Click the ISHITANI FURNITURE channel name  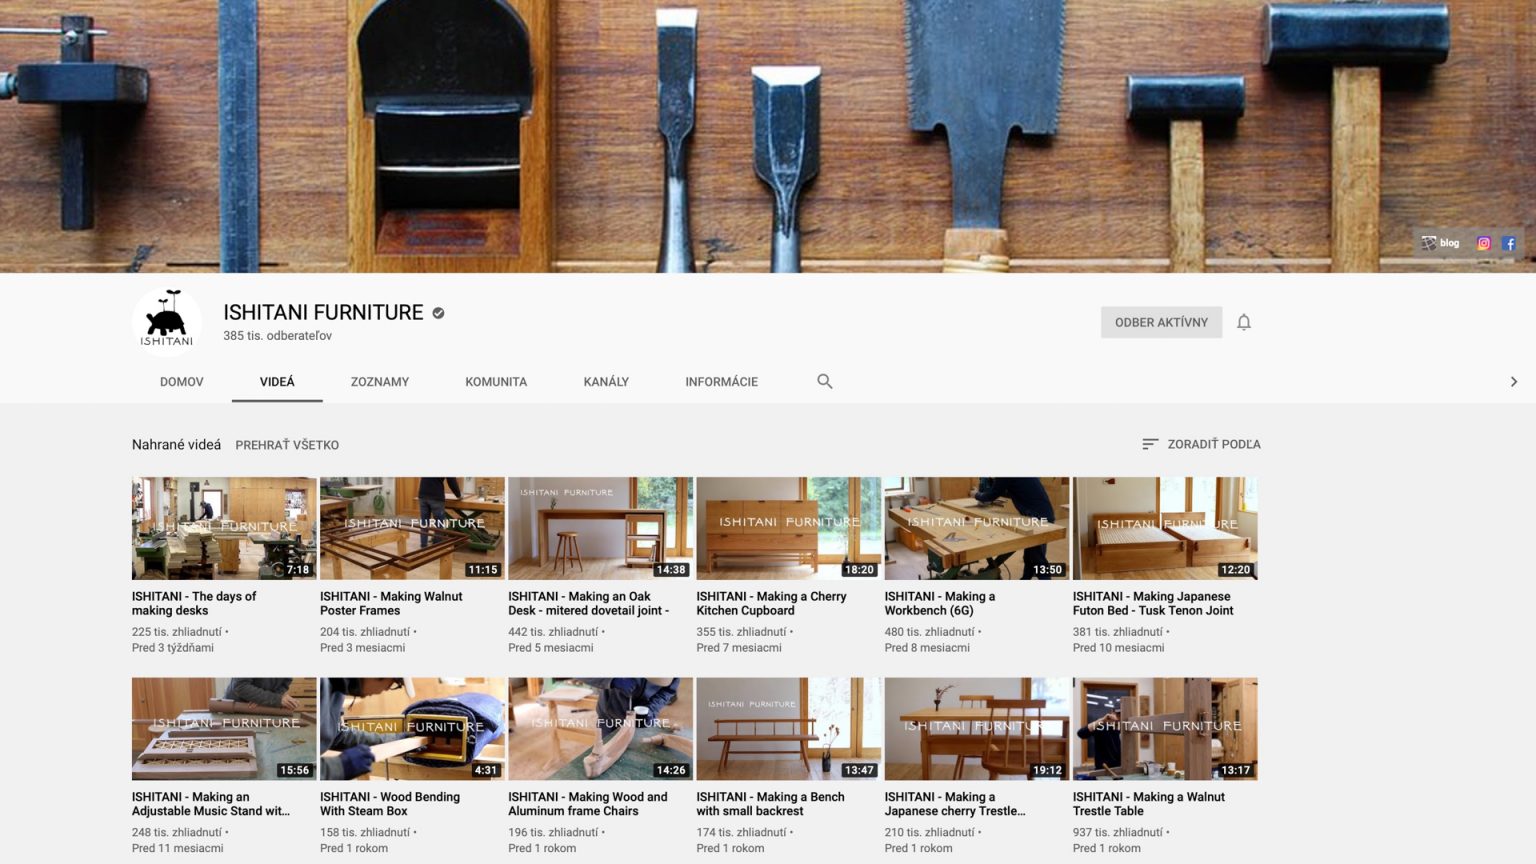324,313
